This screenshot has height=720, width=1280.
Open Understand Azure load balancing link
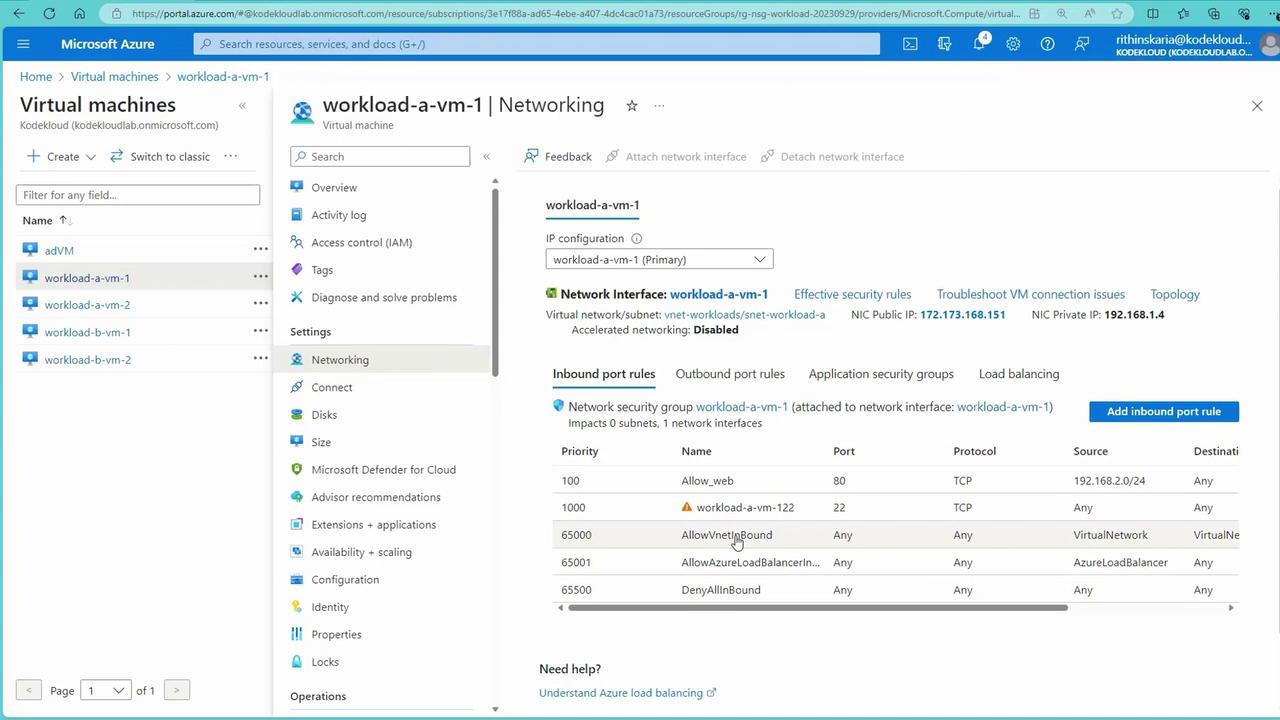point(628,692)
